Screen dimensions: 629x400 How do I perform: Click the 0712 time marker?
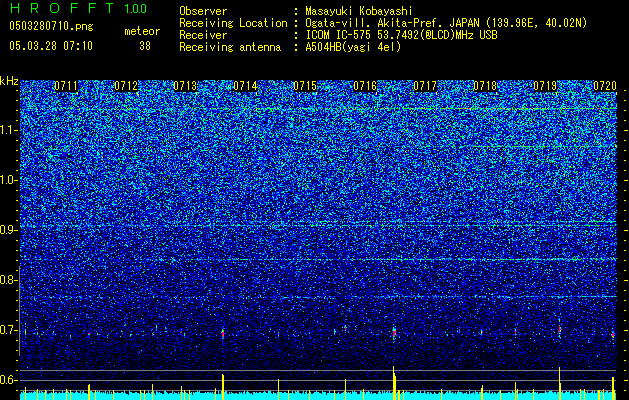[x=126, y=86]
